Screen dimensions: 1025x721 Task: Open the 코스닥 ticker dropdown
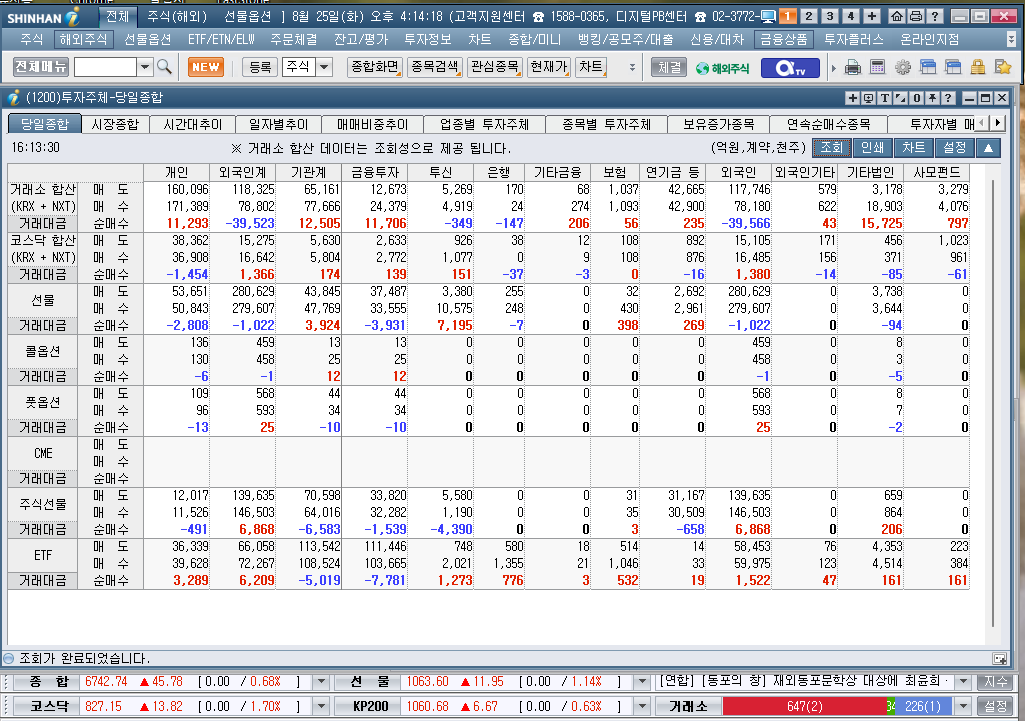[321, 707]
